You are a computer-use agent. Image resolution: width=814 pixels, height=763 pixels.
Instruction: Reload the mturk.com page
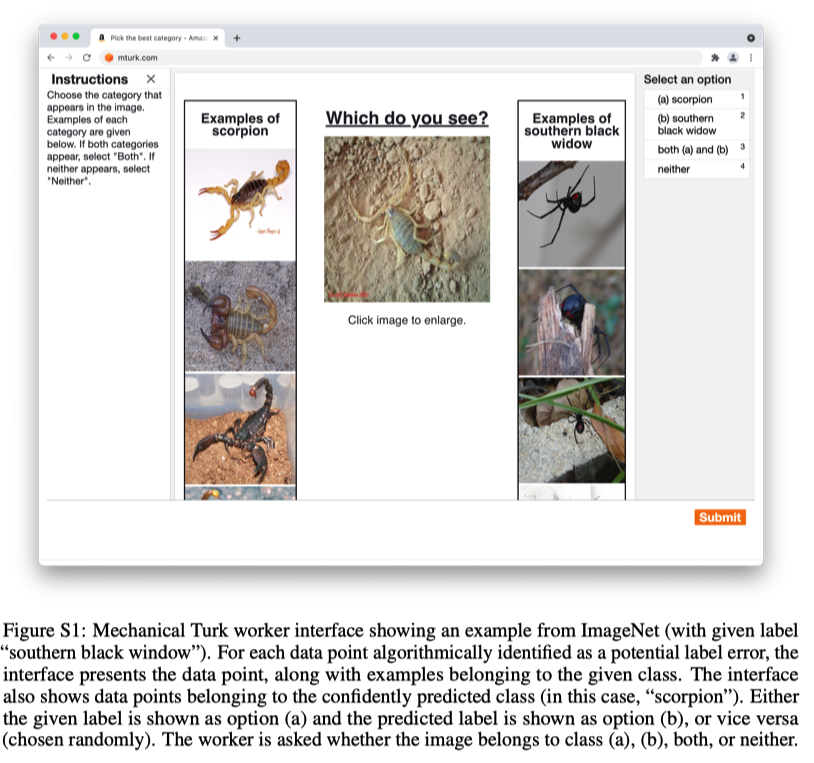86,57
